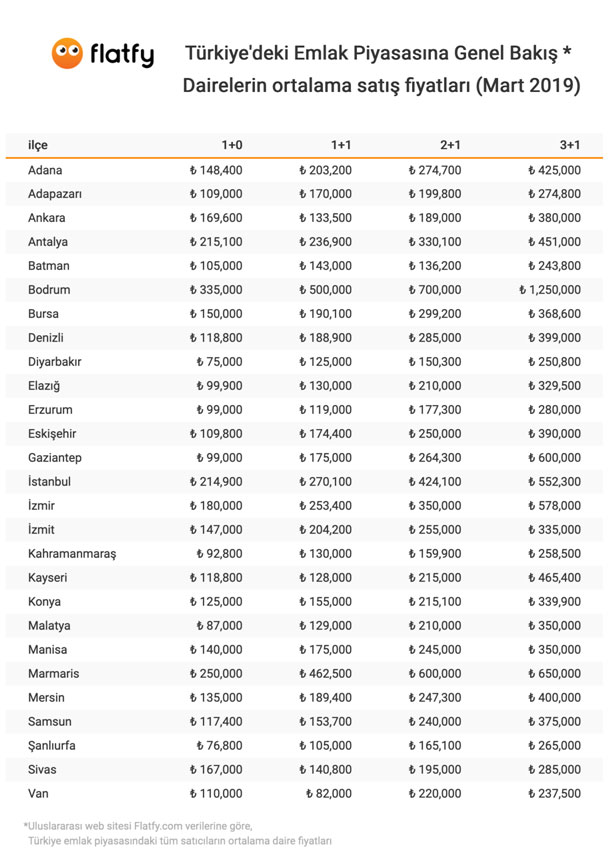Screen dimensions: 608x866
Task: Click the Şanlıurfa row label
Action: [52, 746]
